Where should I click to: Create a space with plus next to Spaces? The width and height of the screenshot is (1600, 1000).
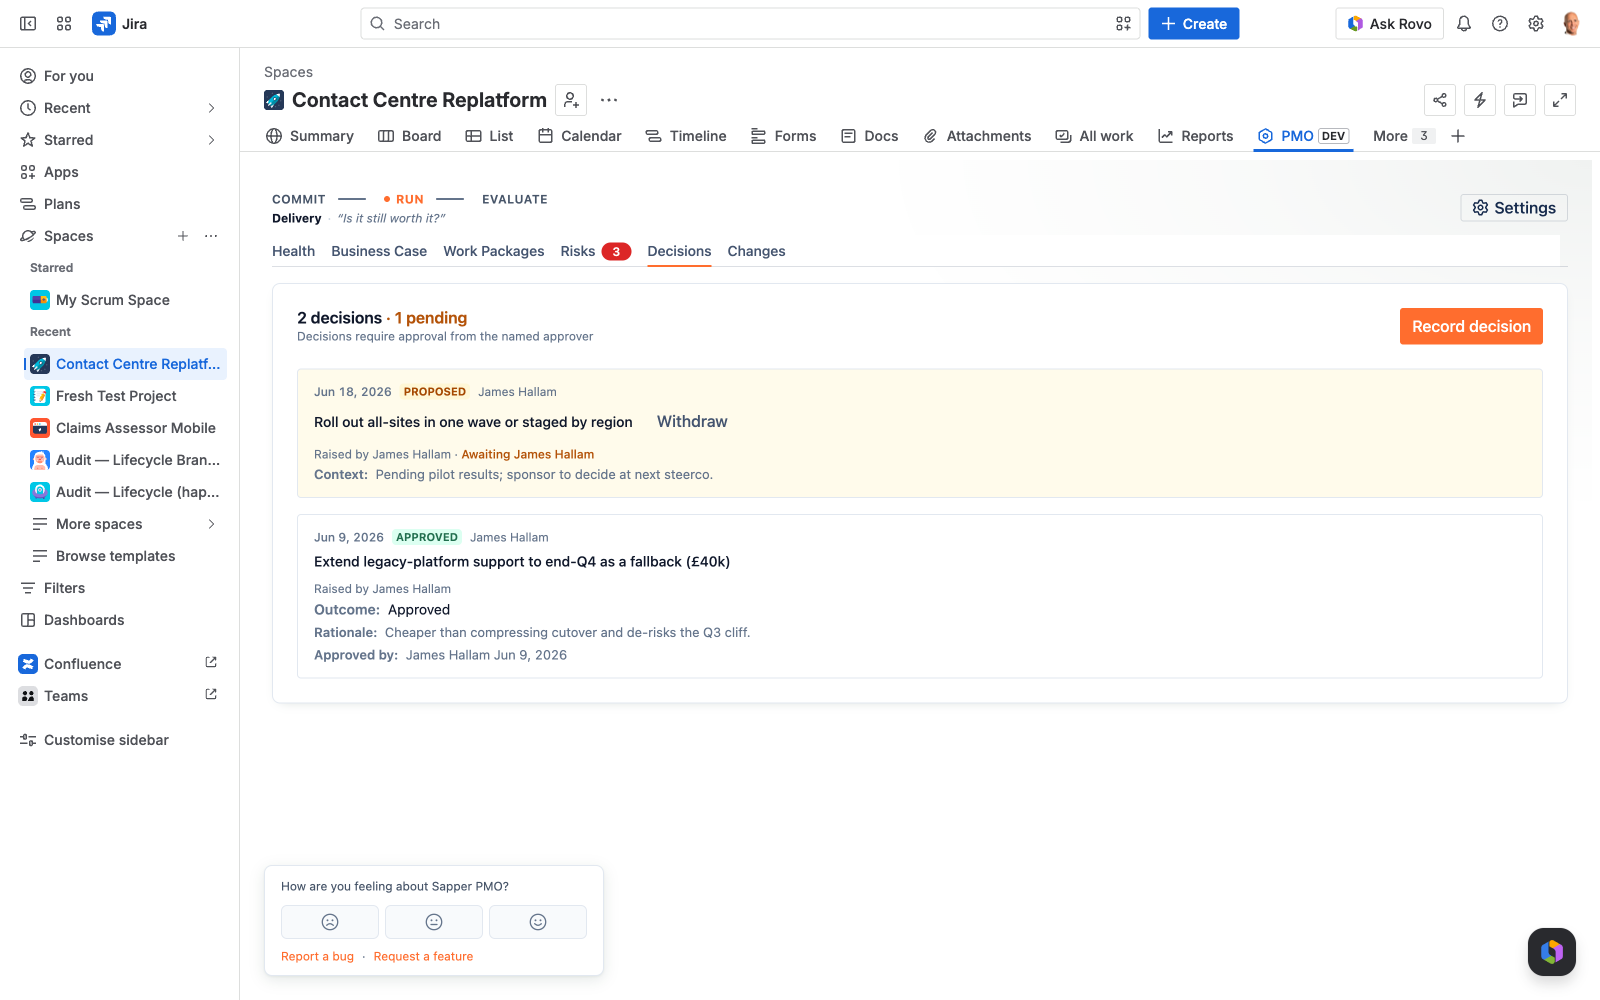(x=183, y=236)
